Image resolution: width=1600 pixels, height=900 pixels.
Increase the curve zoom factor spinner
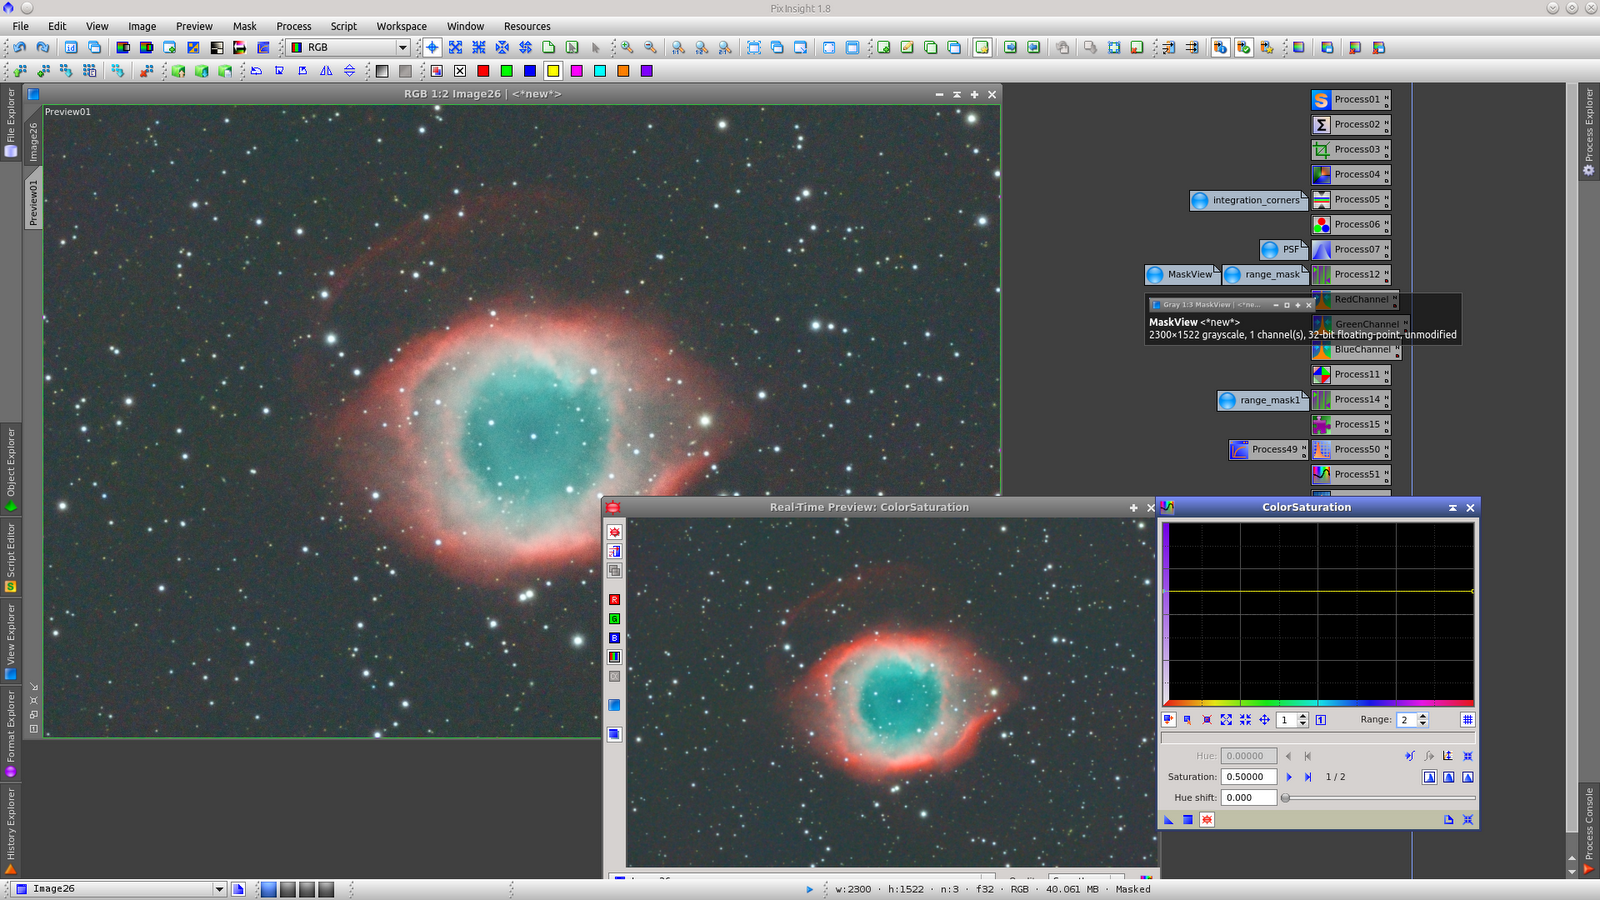pyautogui.click(x=1303, y=716)
